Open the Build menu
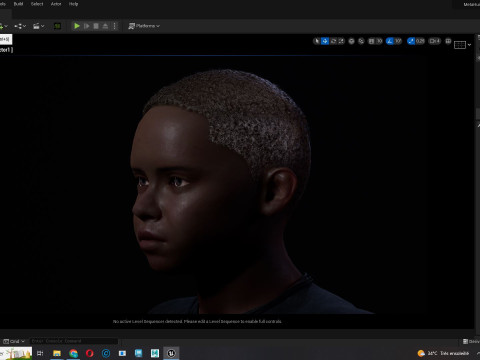The height and width of the screenshot is (360, 480). (18, 4)
